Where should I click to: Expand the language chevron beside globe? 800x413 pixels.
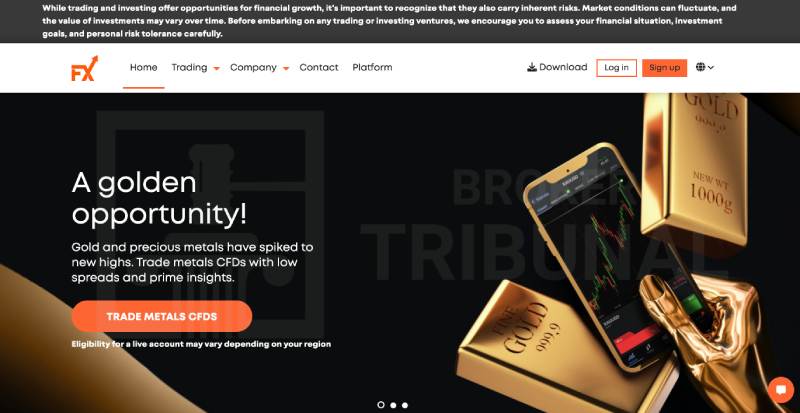(711, 67)
